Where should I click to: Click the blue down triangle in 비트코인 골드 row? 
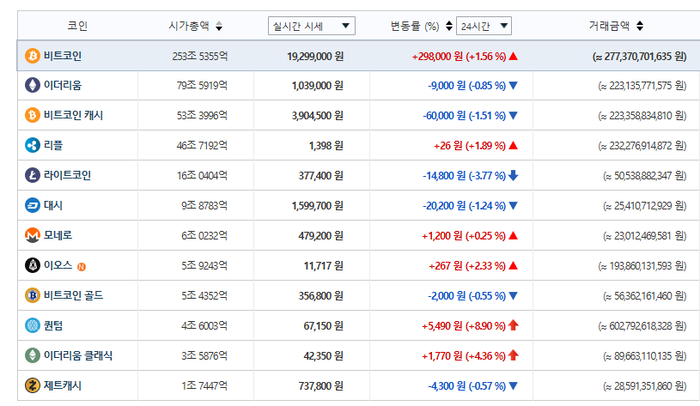pos(513,295)
